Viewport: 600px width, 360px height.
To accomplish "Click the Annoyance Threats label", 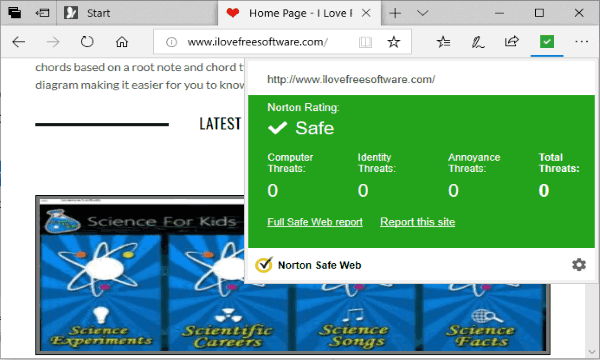I will point(474,163).
